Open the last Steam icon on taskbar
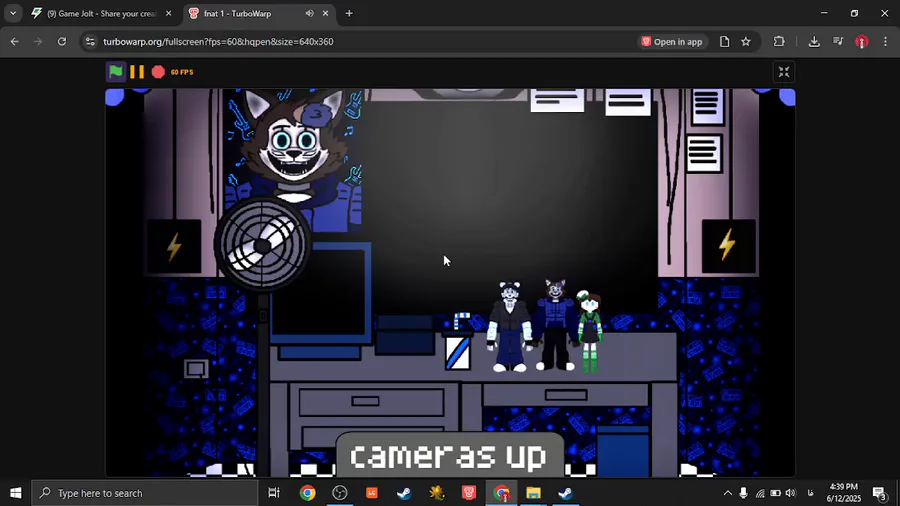Image resolution: width=900 pixels, height=506 pixels. click(x=565, y=493)
